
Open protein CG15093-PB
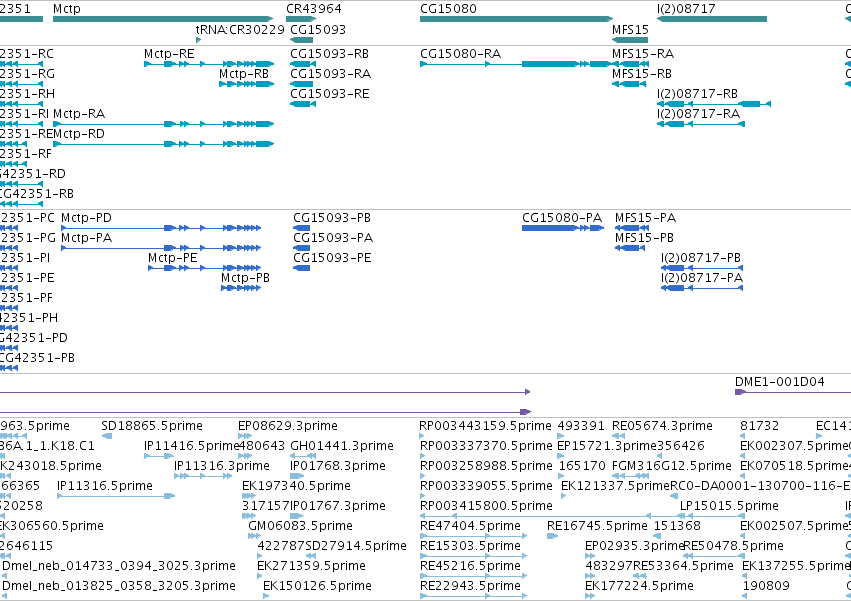(332, 218)
